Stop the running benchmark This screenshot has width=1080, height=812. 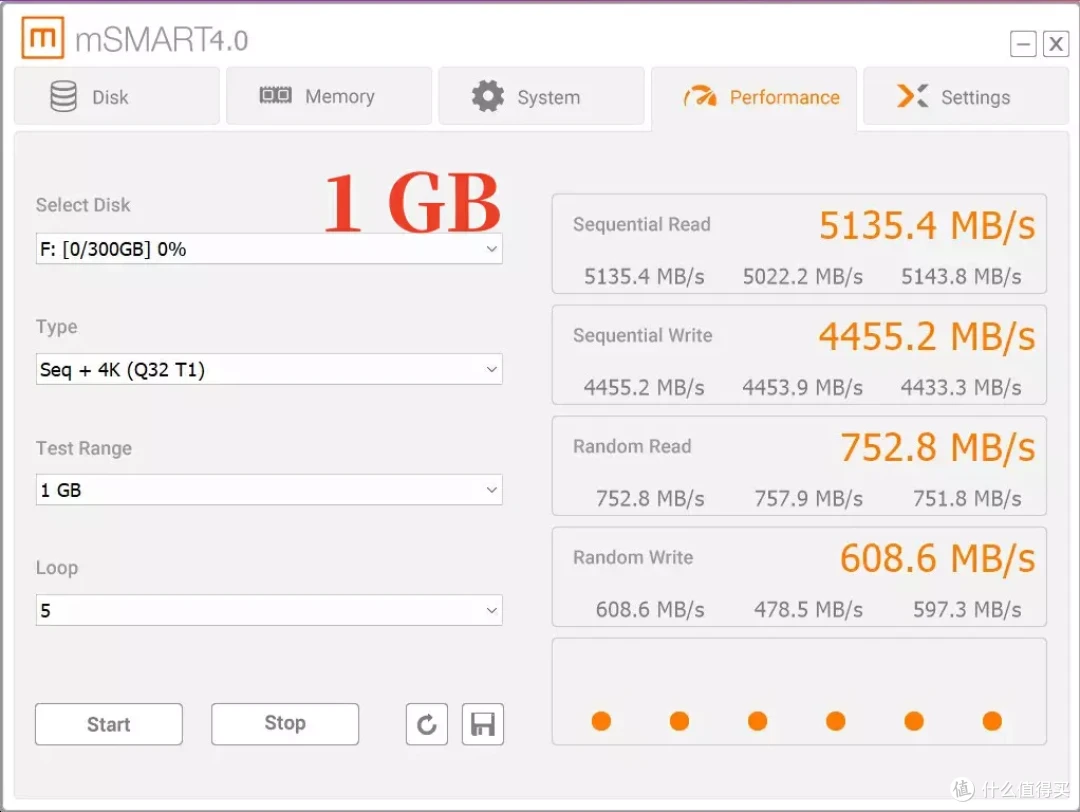click(285, 724)
